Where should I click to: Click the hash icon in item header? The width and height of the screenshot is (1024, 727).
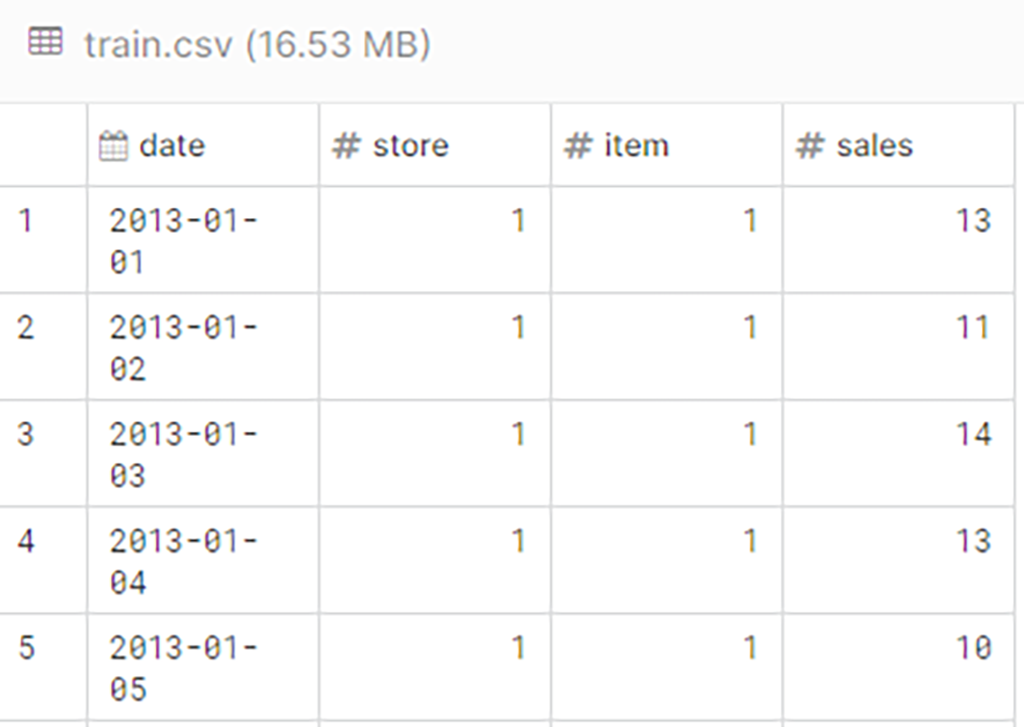578,146
